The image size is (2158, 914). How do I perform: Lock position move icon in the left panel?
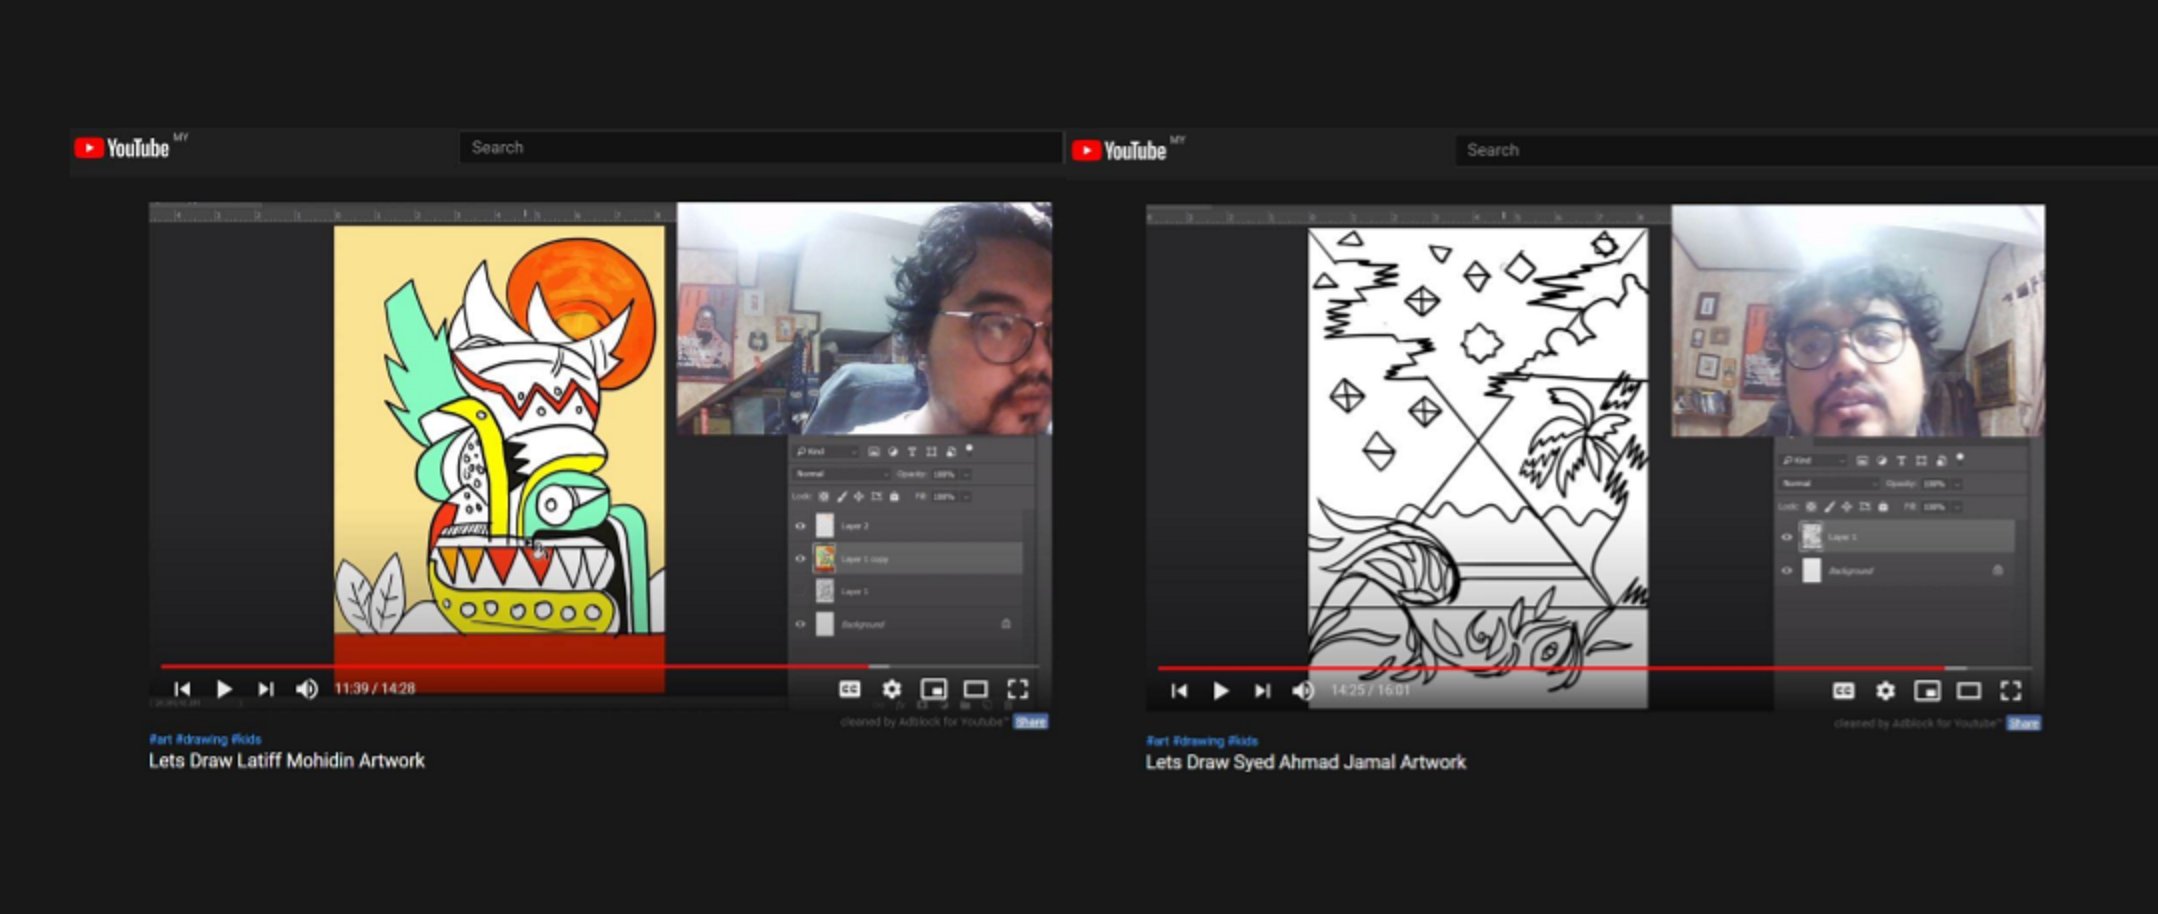[x=858, y=497]
